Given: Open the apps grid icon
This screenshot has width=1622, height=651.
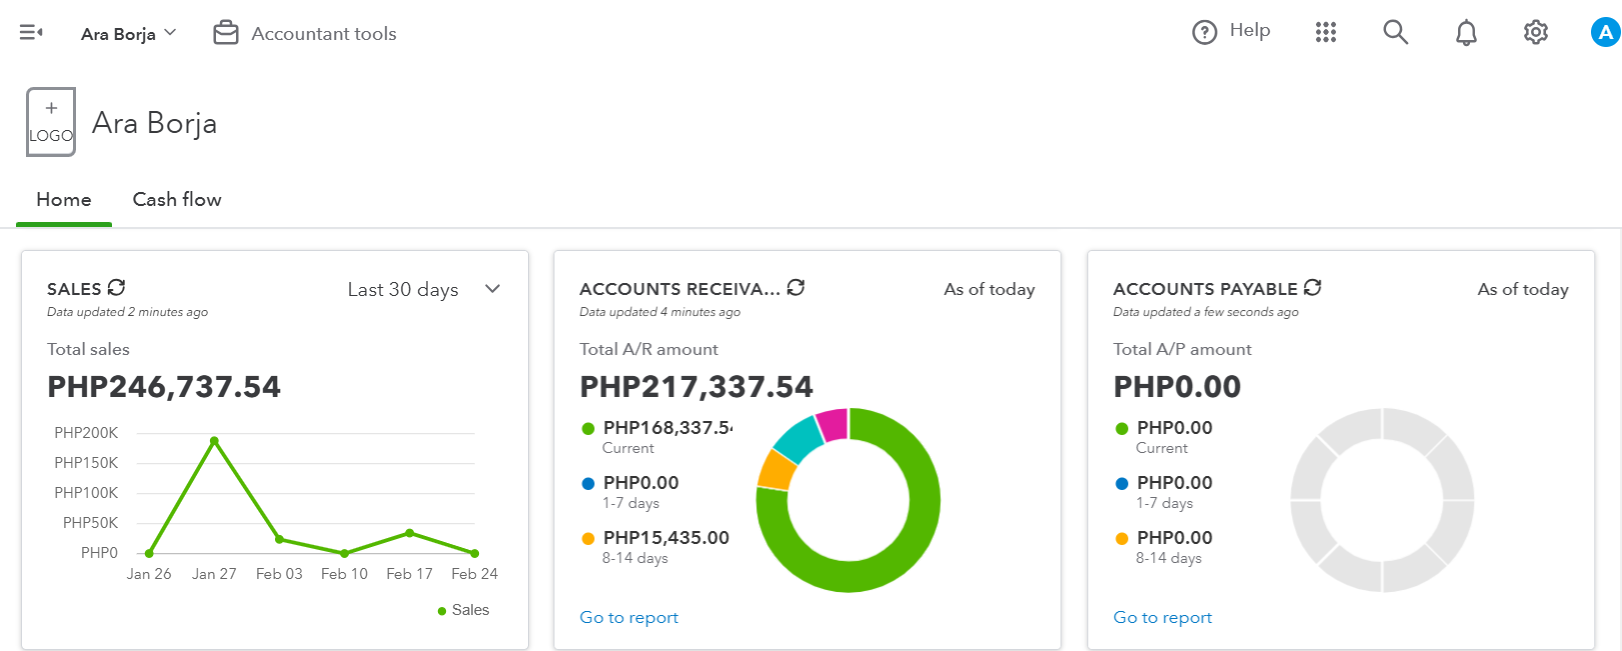Looking at the screenshot, I should click(x=1326, y=33).
